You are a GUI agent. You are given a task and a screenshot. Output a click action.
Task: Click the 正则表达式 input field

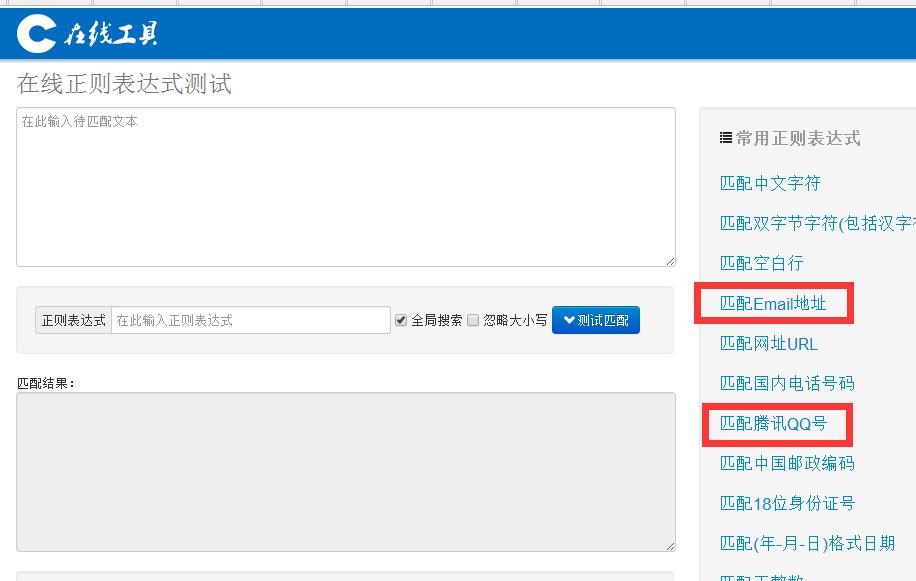coord(250,320)
